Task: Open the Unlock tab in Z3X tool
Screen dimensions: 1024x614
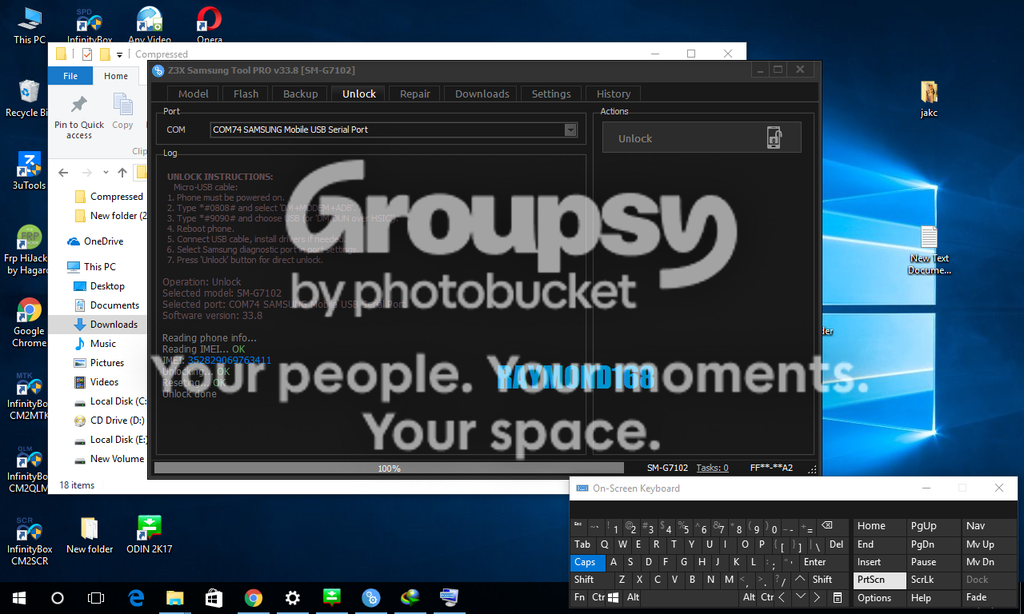Action: [359, 93]
